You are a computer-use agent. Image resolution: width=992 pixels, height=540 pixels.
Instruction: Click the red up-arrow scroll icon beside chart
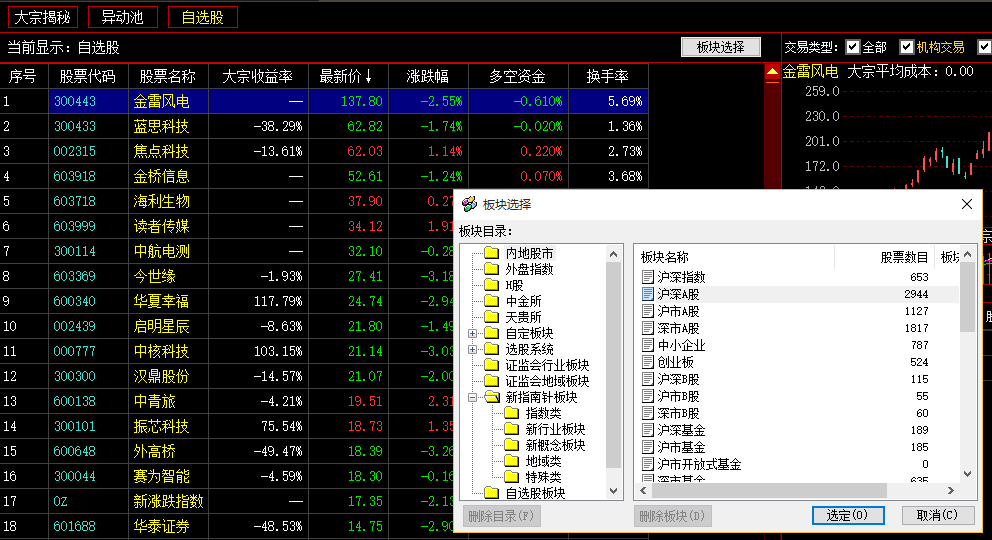click(772, 72)
